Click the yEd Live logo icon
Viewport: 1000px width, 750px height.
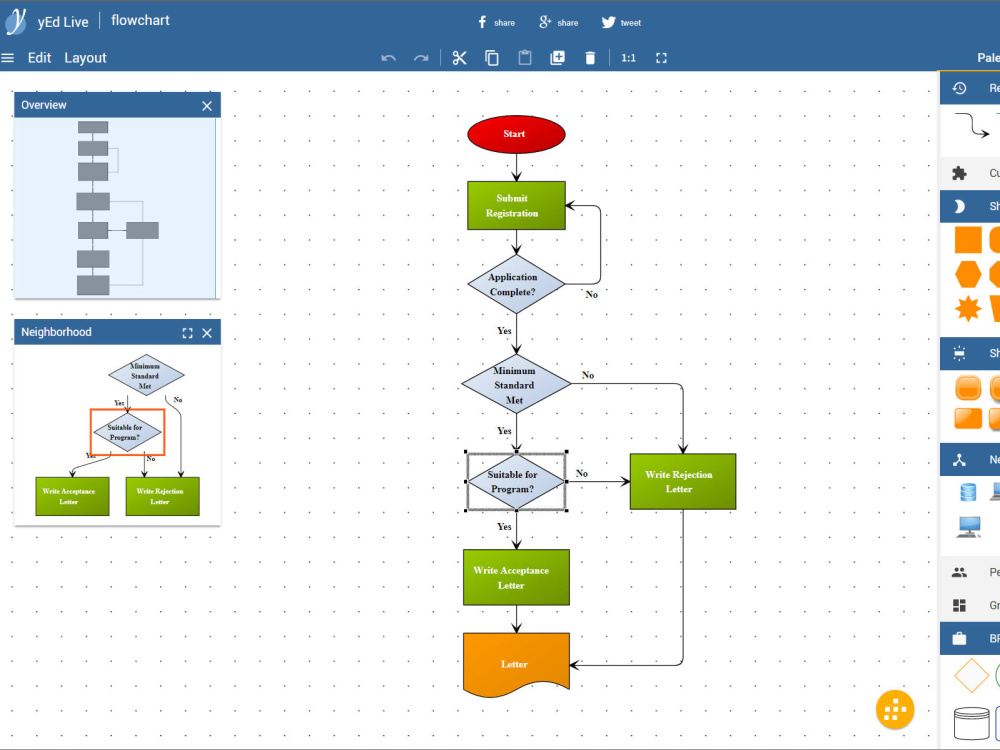tap(16, 22)
